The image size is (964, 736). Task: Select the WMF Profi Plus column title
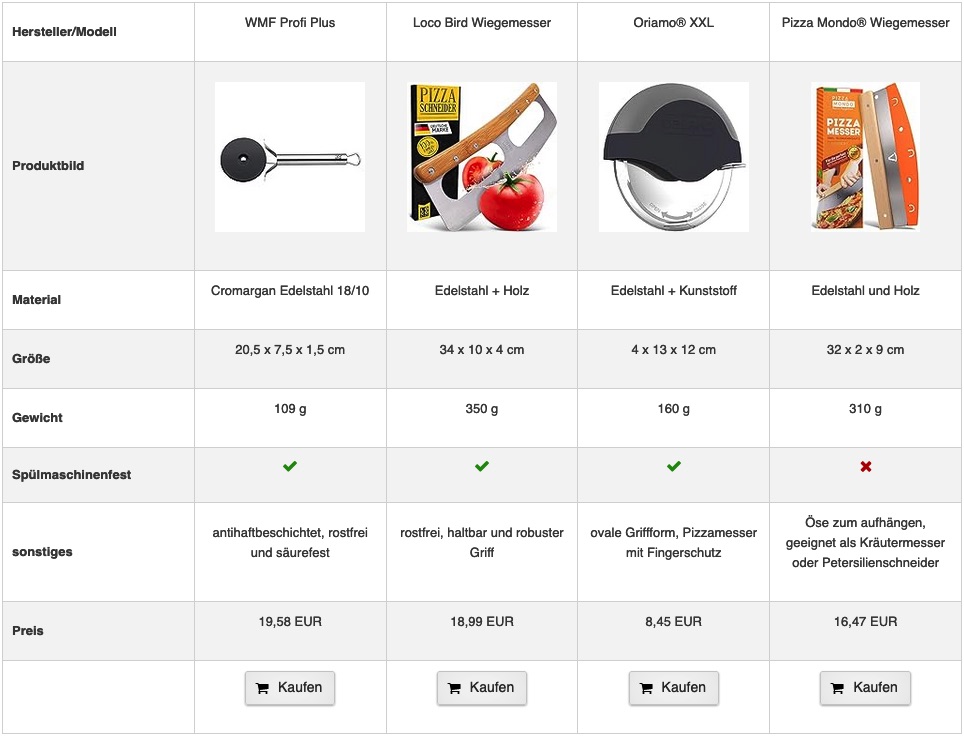tap(290, 23)
